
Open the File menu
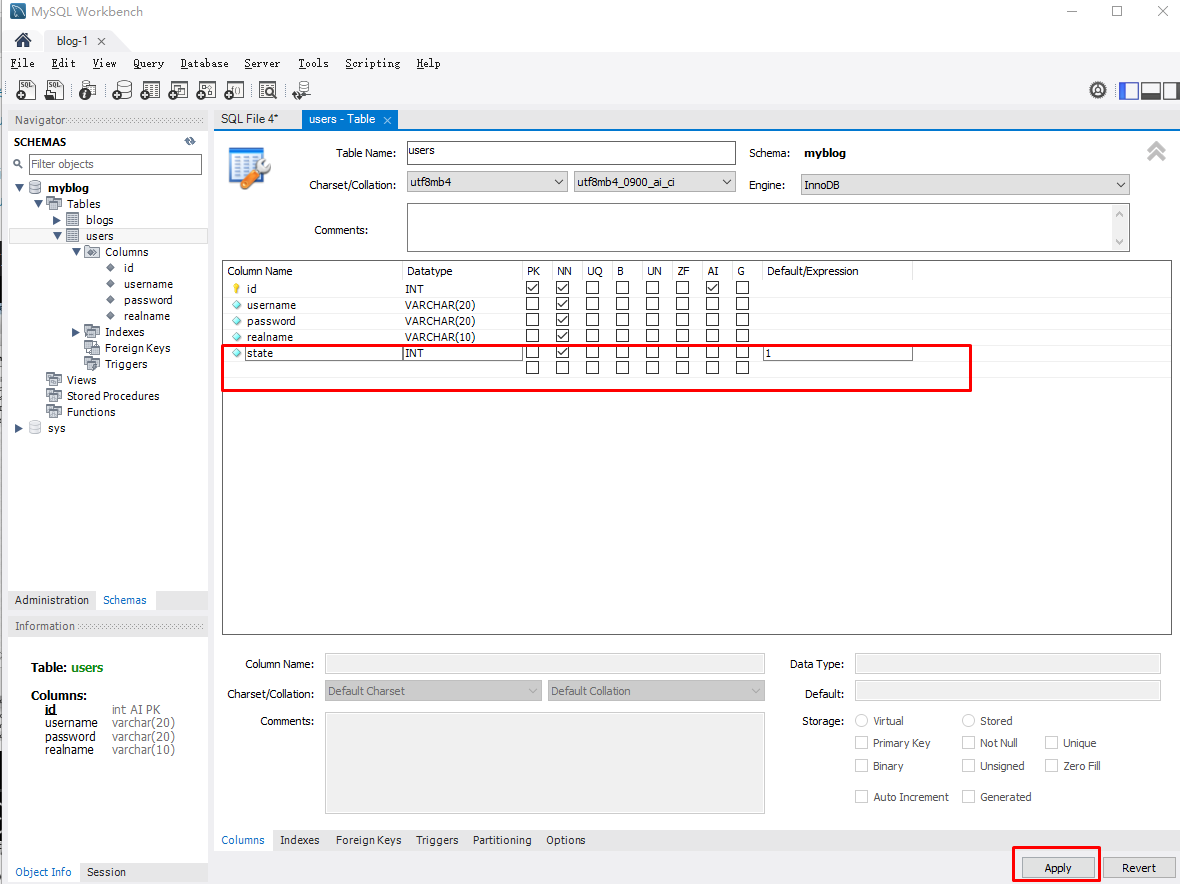point(23,63)
